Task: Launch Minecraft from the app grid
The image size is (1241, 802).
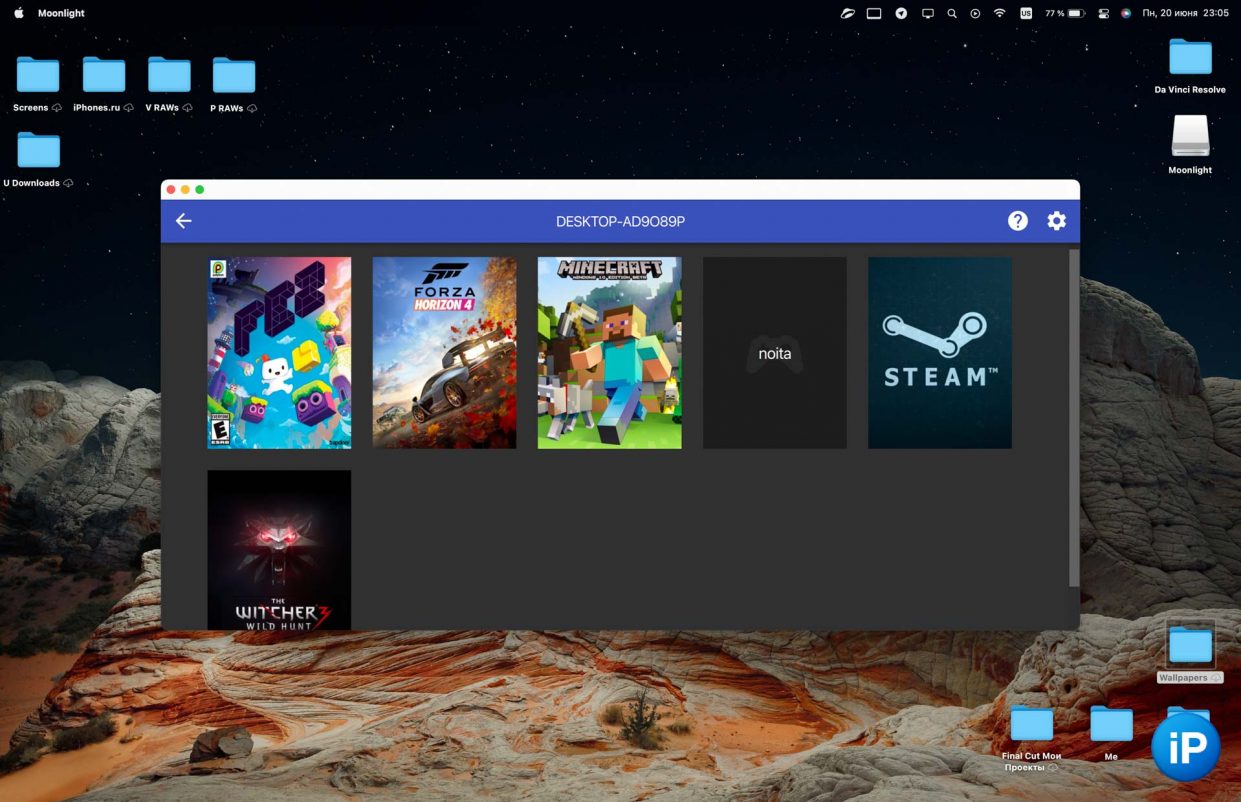Action: coord(609,353)
